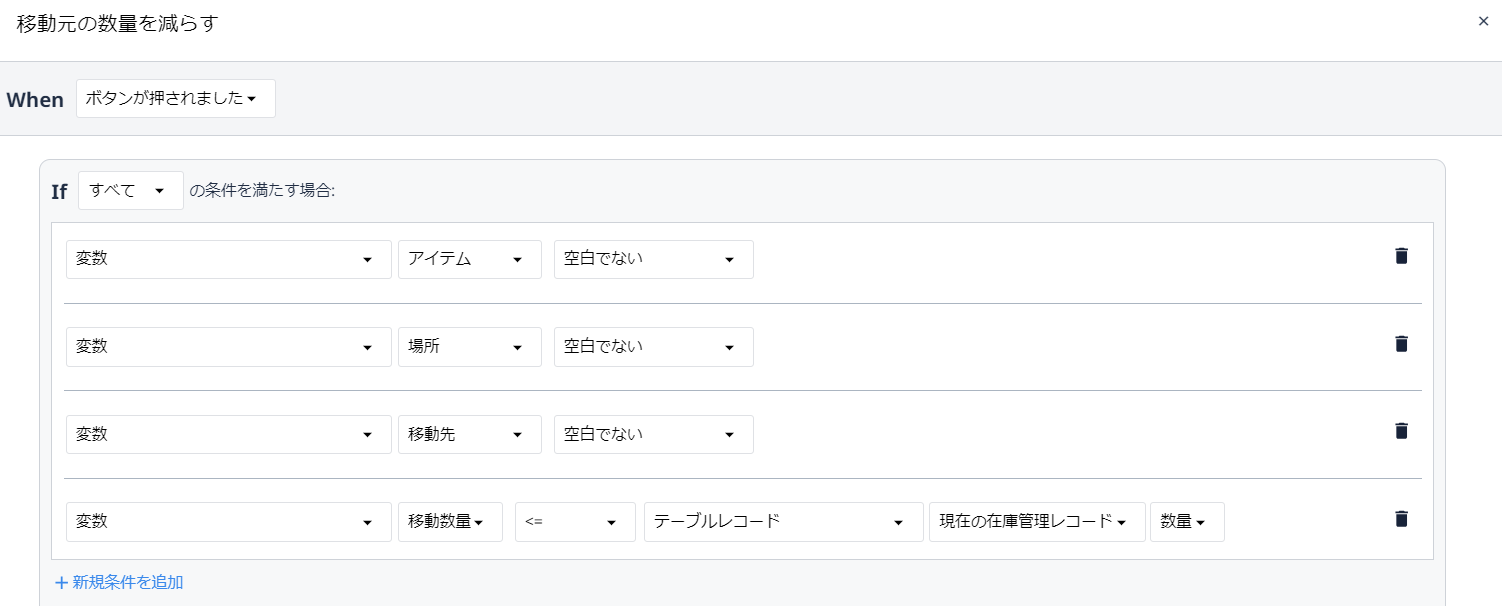Open the テーブルレコード source dropdown
Viewport: 1502px width, 606px height.
click(x=784, y=522)
